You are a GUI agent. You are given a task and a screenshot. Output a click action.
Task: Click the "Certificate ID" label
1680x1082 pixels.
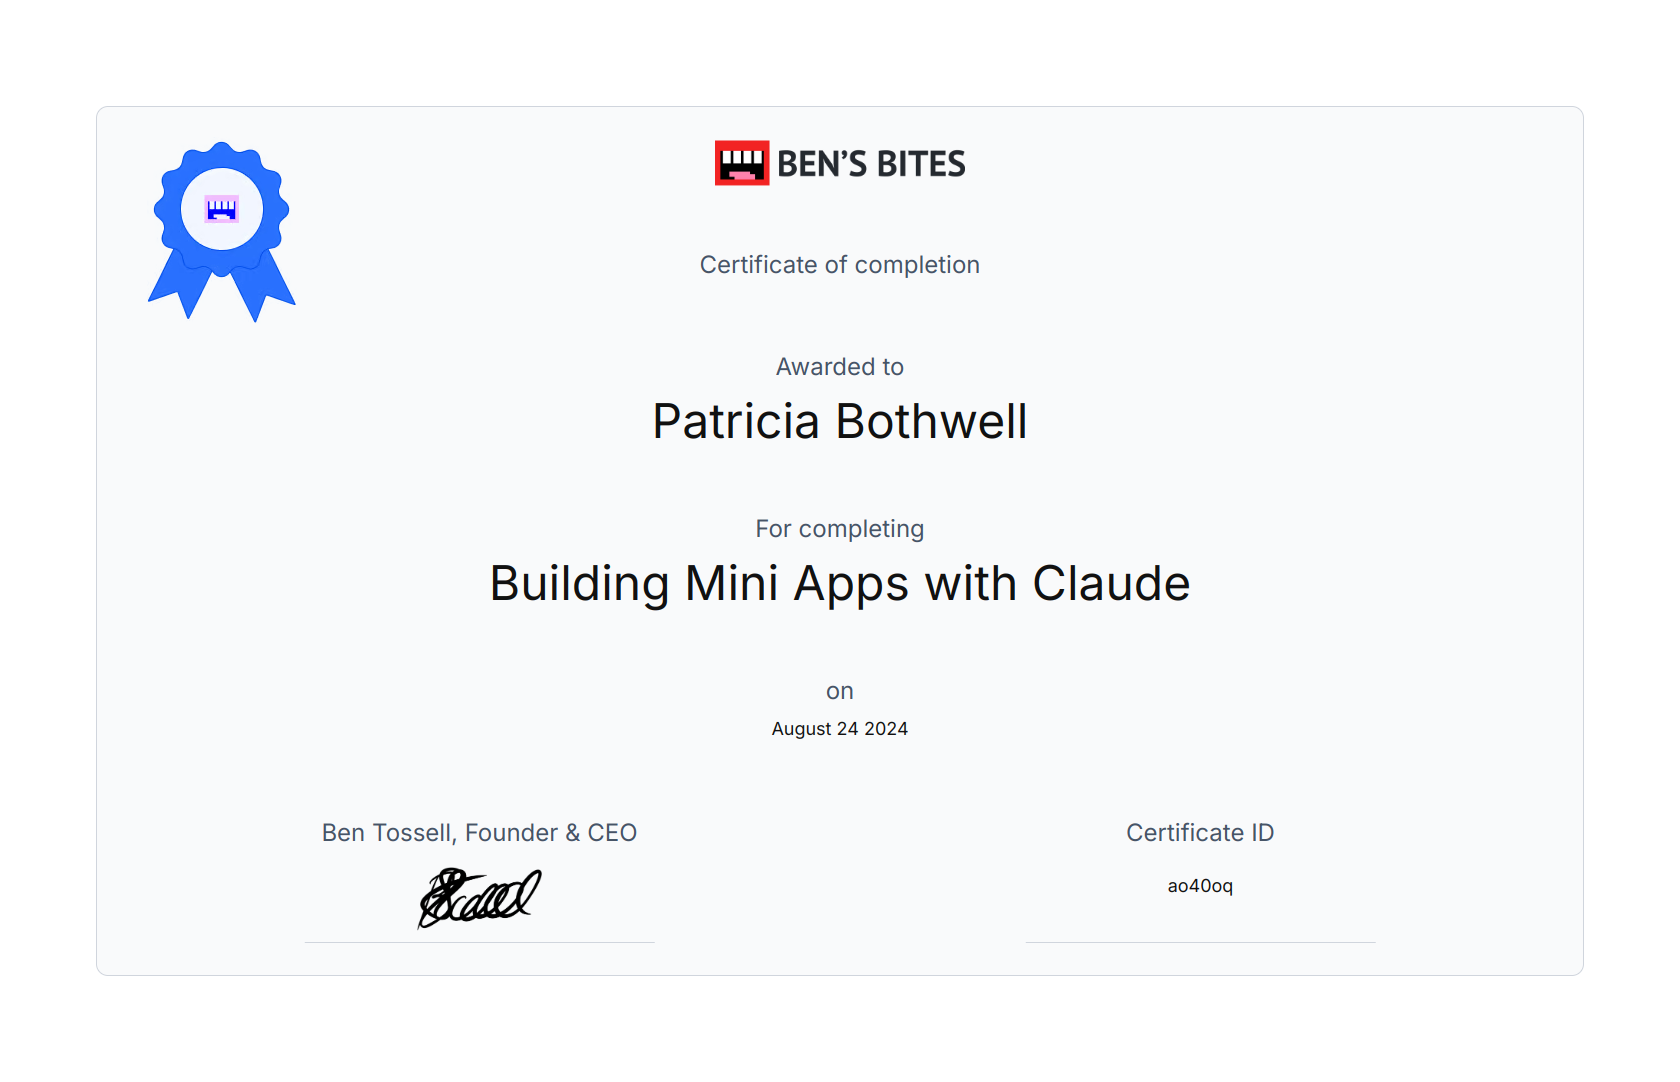(1200, 833)
